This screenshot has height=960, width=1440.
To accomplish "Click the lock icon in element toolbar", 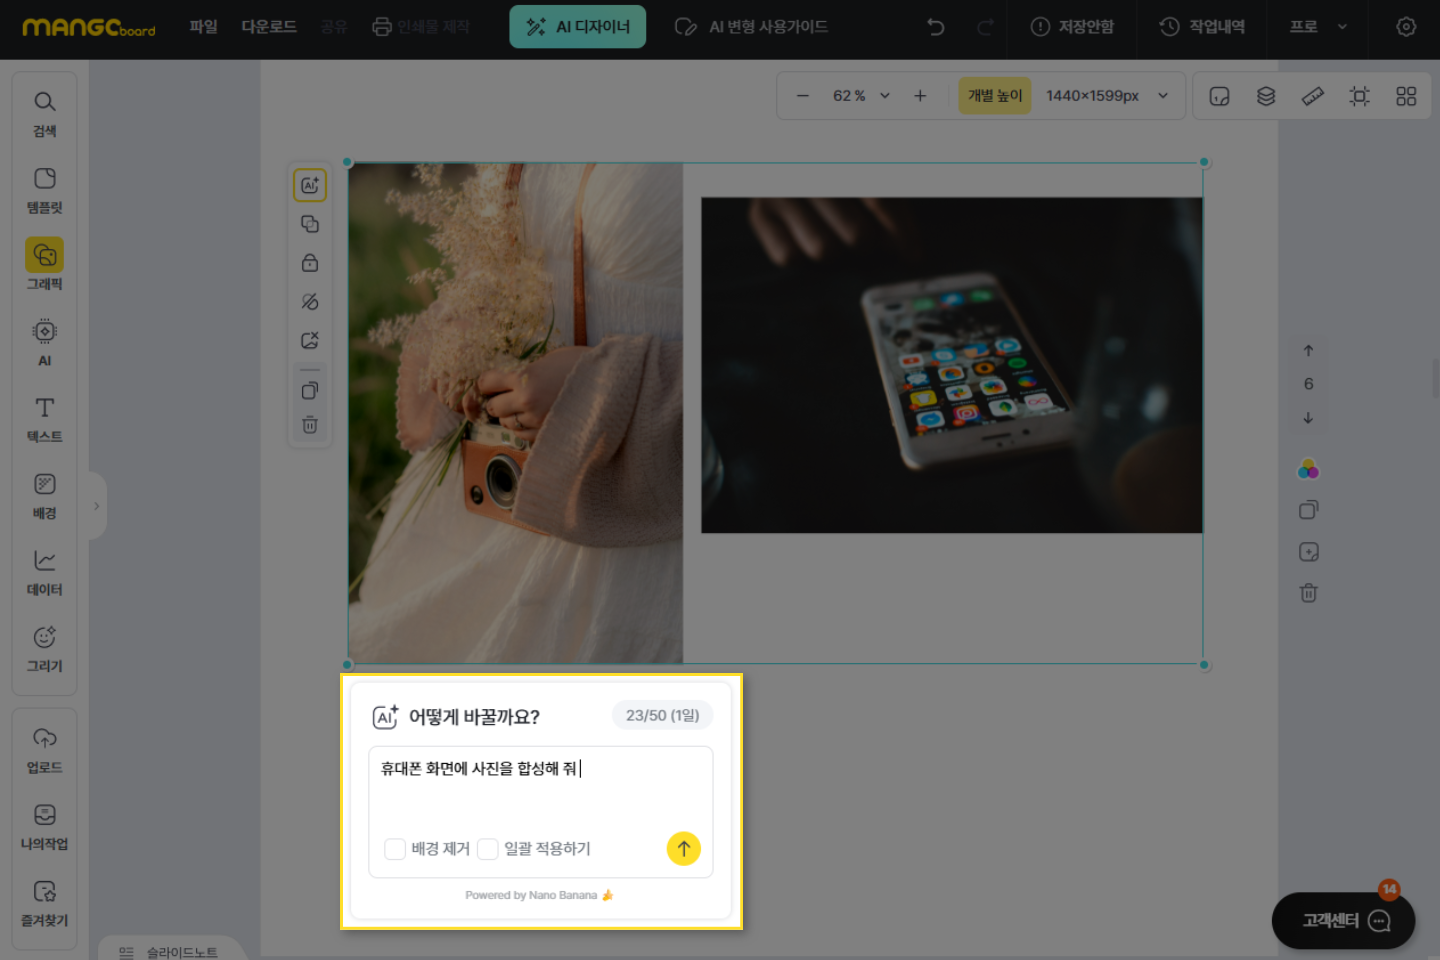I will point(310,263).
